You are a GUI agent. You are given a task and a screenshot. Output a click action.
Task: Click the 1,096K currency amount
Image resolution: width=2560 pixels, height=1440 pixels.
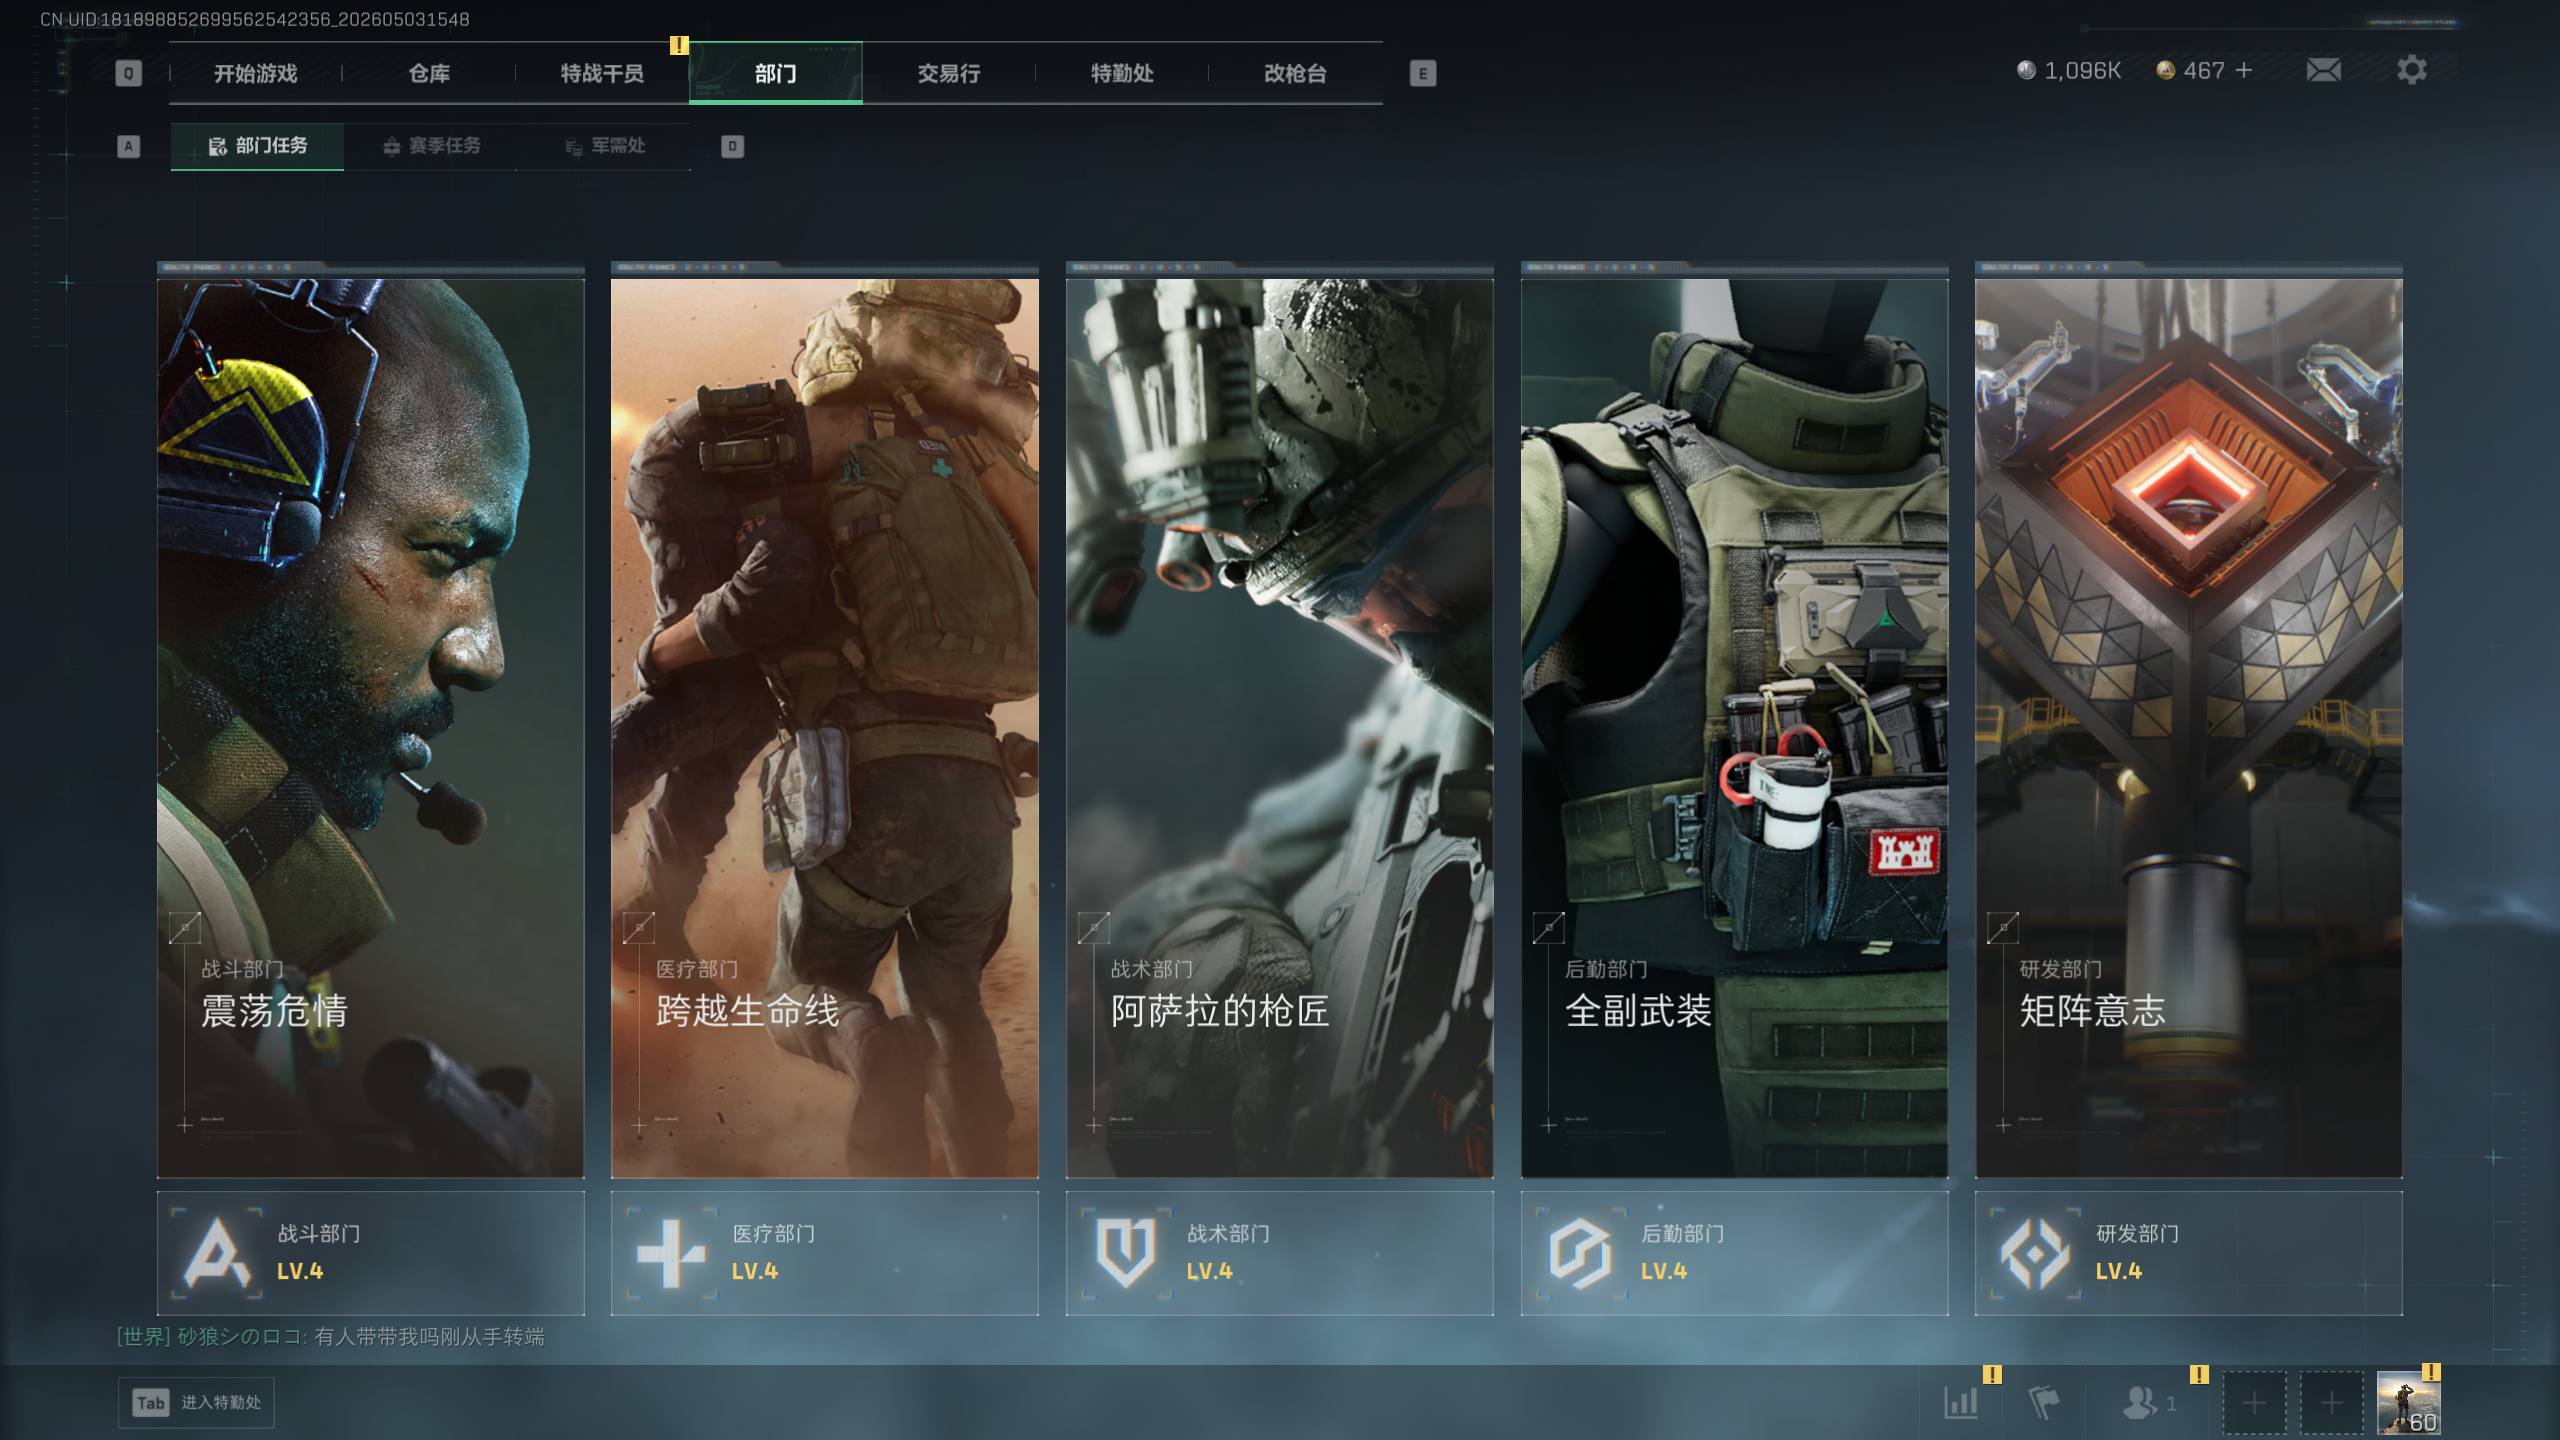[2082, 70]
